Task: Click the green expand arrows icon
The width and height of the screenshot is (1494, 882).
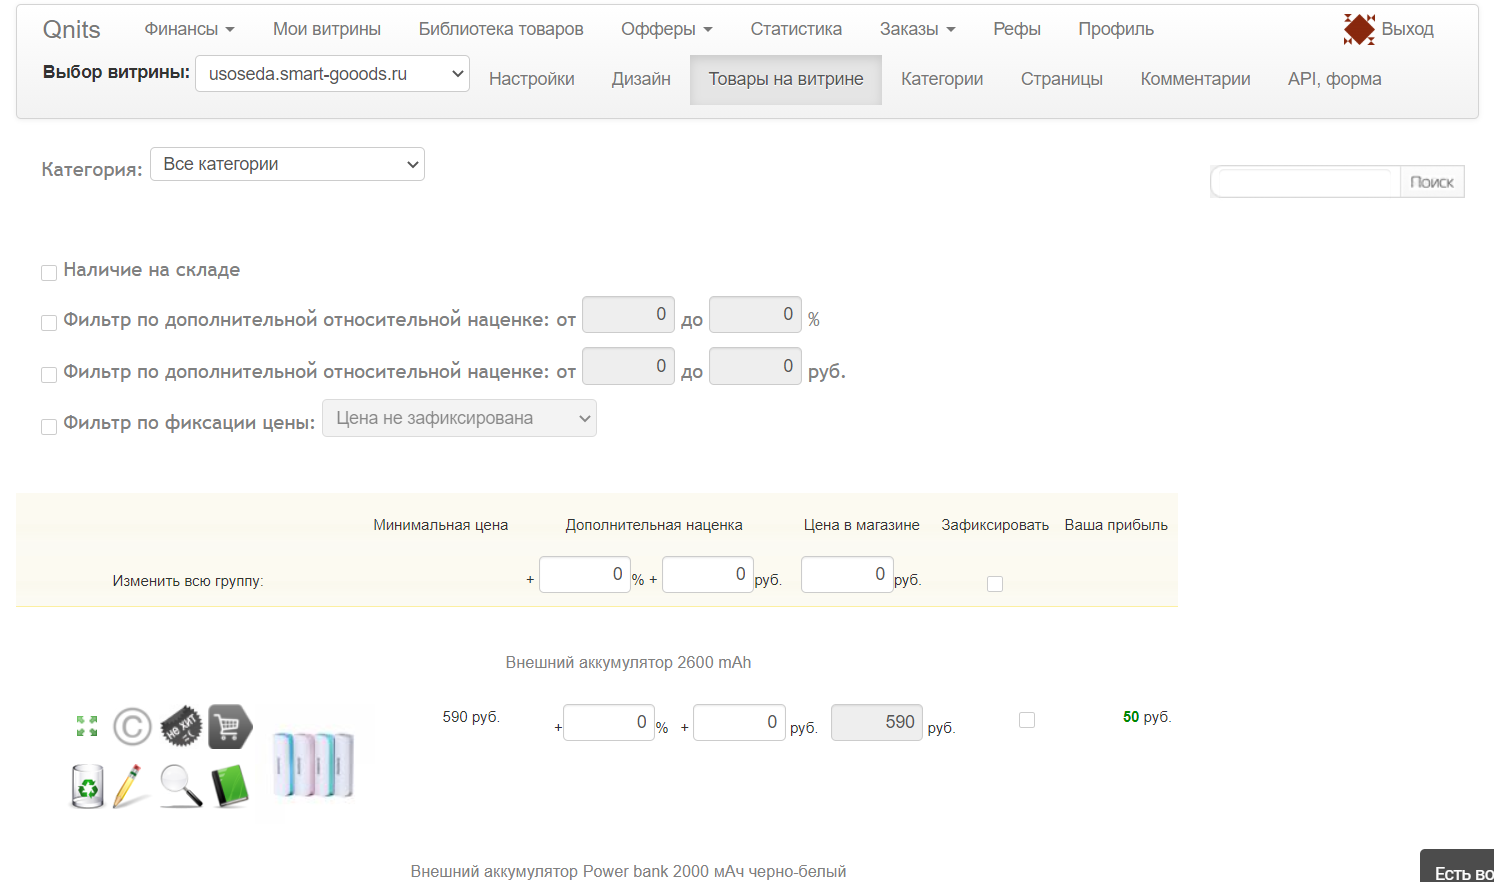Action: [87, 726]
